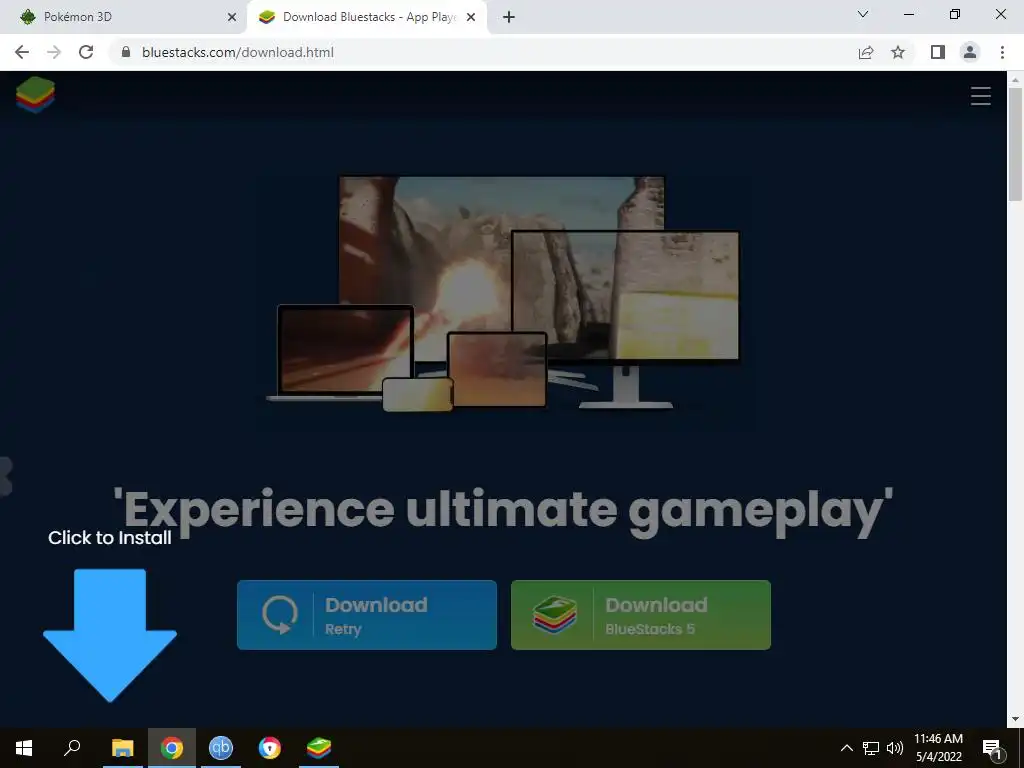Image resolution: width=1024 pixels, height=768 pixels.
Task: Reload the BlueStacks download page
Action: tap(86, 52)
